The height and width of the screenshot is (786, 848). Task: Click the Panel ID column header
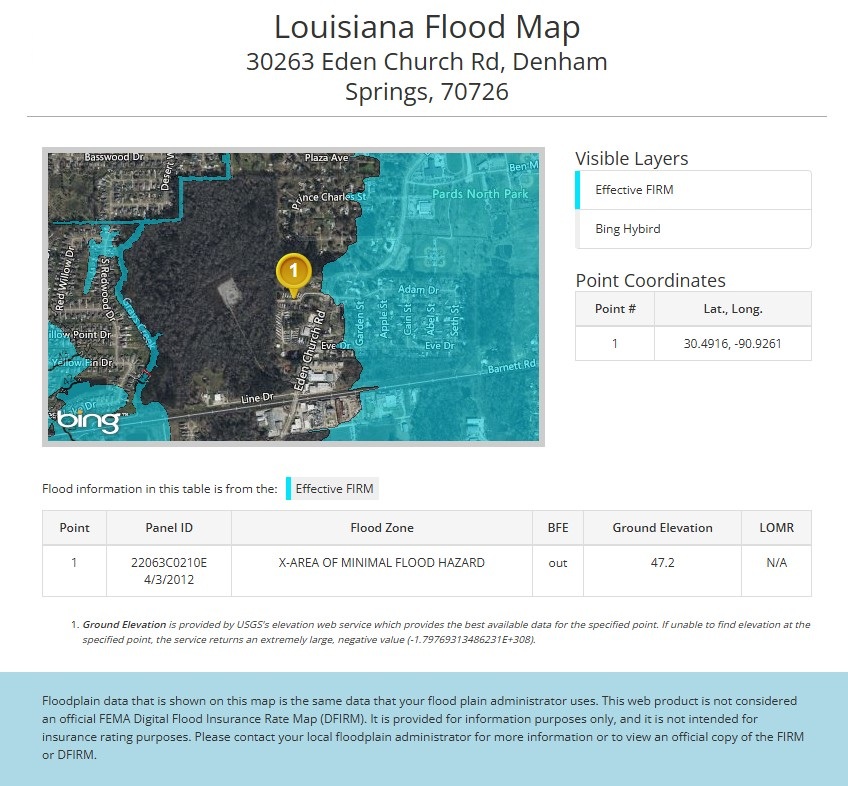click(169, 528)
